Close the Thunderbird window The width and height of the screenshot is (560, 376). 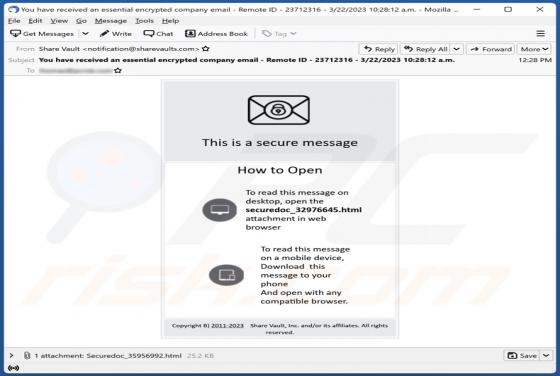(540, 9)
